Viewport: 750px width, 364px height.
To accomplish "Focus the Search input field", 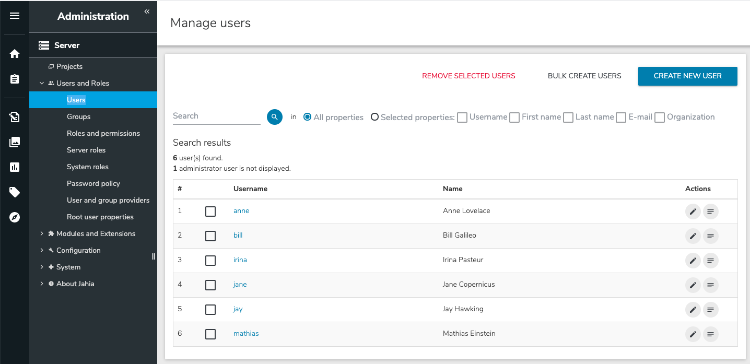I will point(217,116).
